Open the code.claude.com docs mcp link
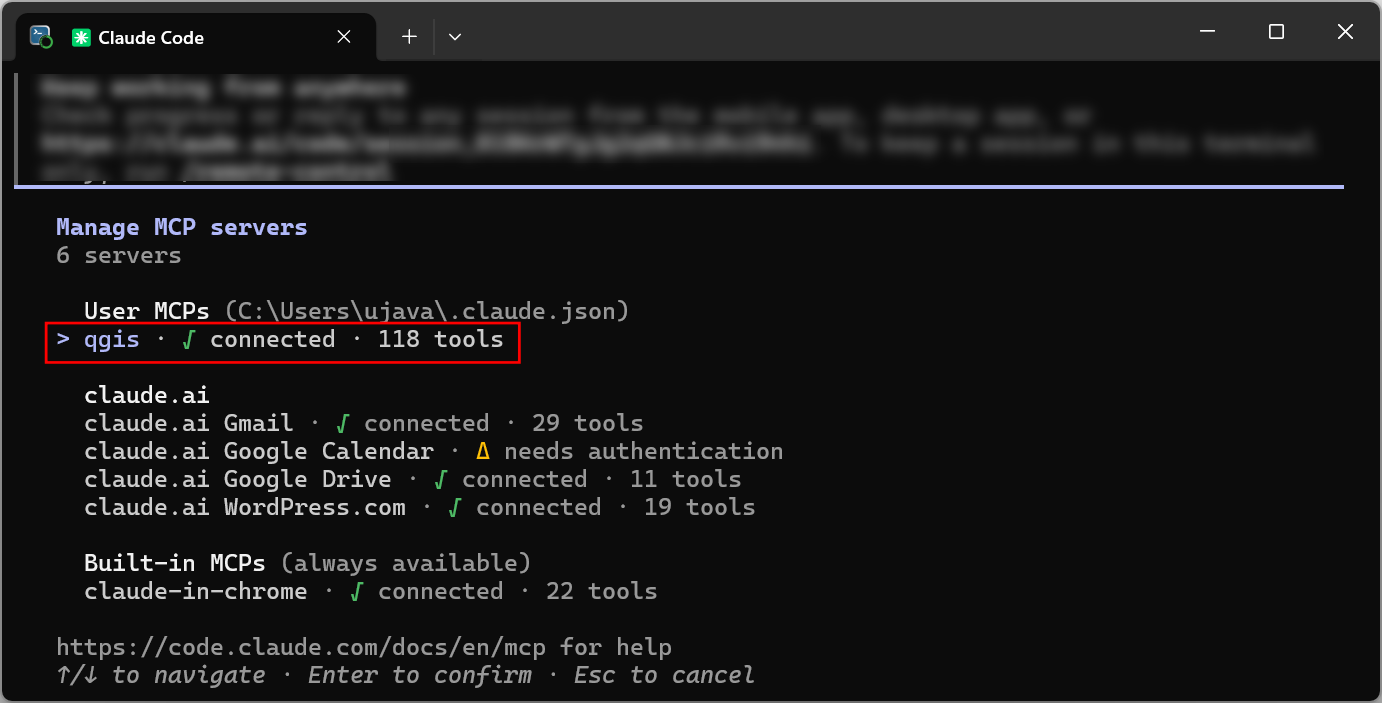The width and height of the screenshot is (1382, 703). pos(301,647)
